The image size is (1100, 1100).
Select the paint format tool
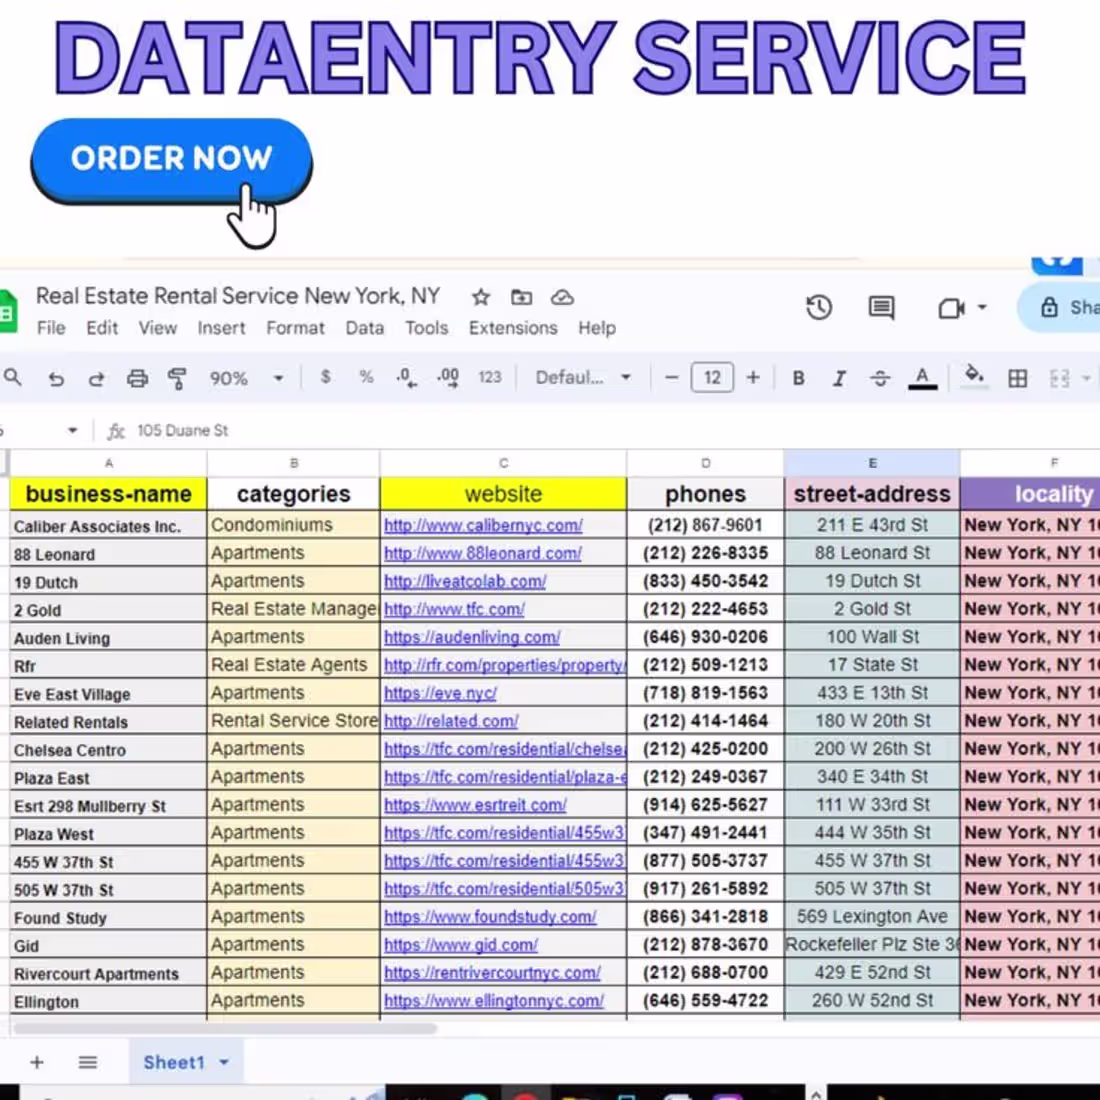[177, 379]
